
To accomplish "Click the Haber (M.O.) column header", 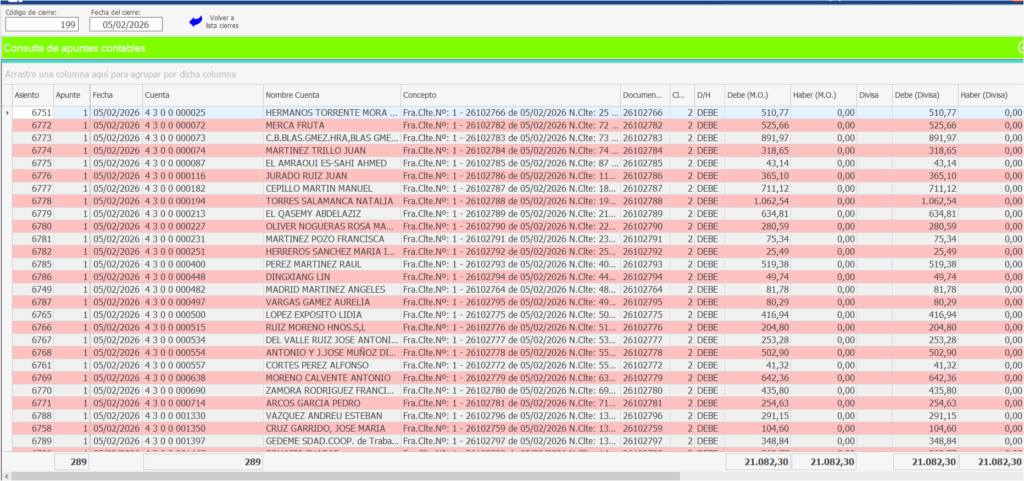I will click(x=823, y=94).
